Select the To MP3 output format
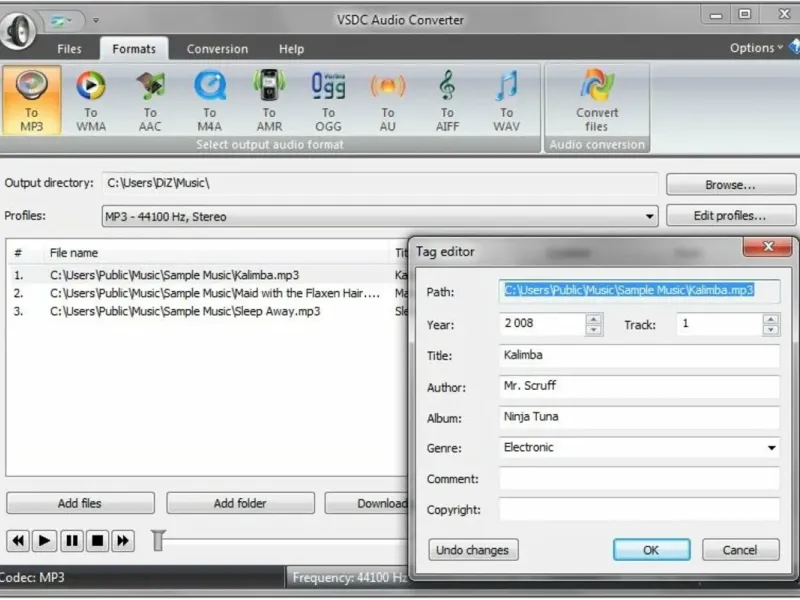Screen dimensions: 800x600 pos(32,101)
